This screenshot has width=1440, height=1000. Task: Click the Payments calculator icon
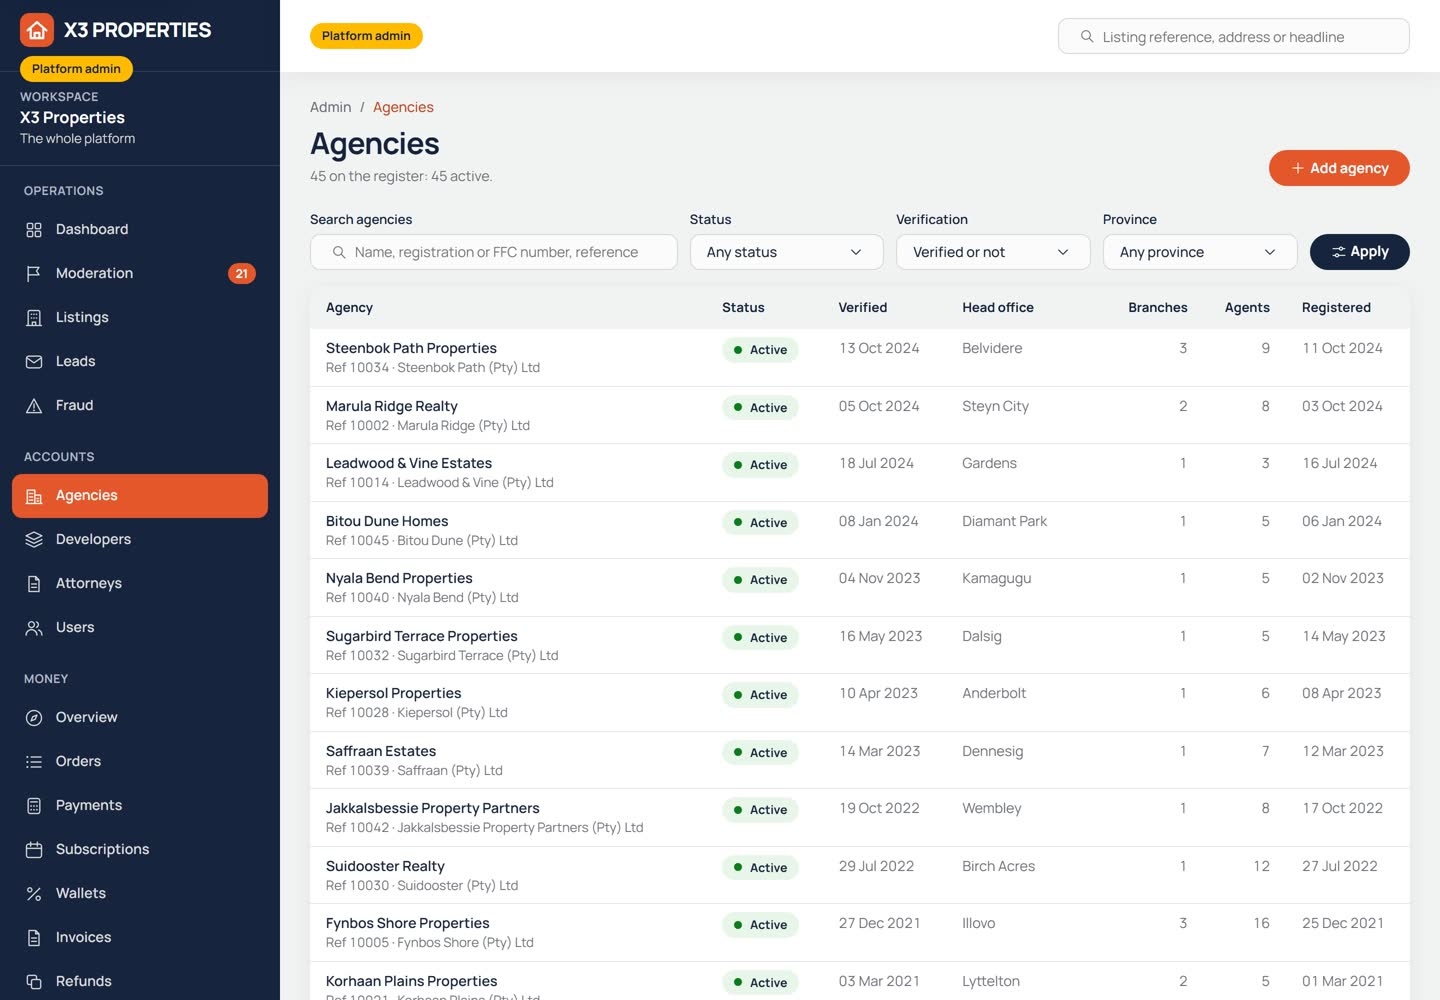tap(34, 805)
